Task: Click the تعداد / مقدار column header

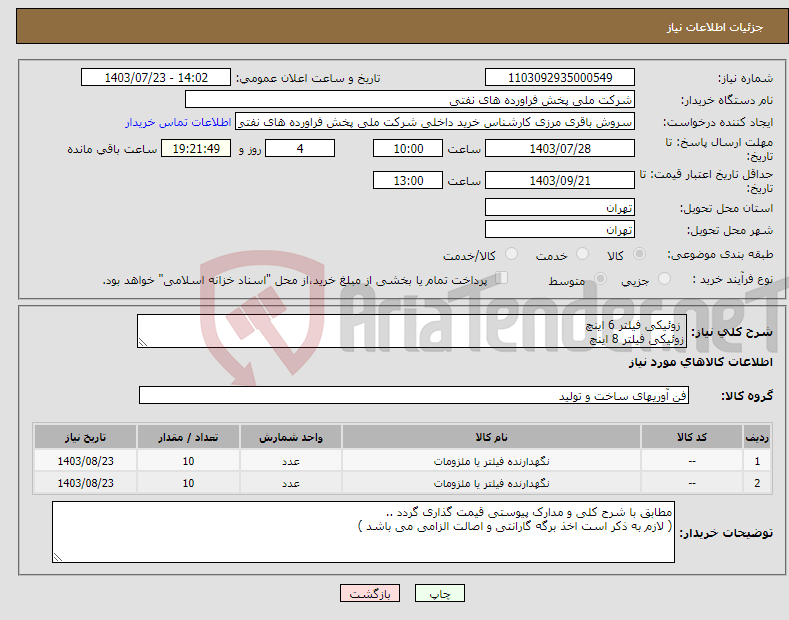Action: (188, 437)
